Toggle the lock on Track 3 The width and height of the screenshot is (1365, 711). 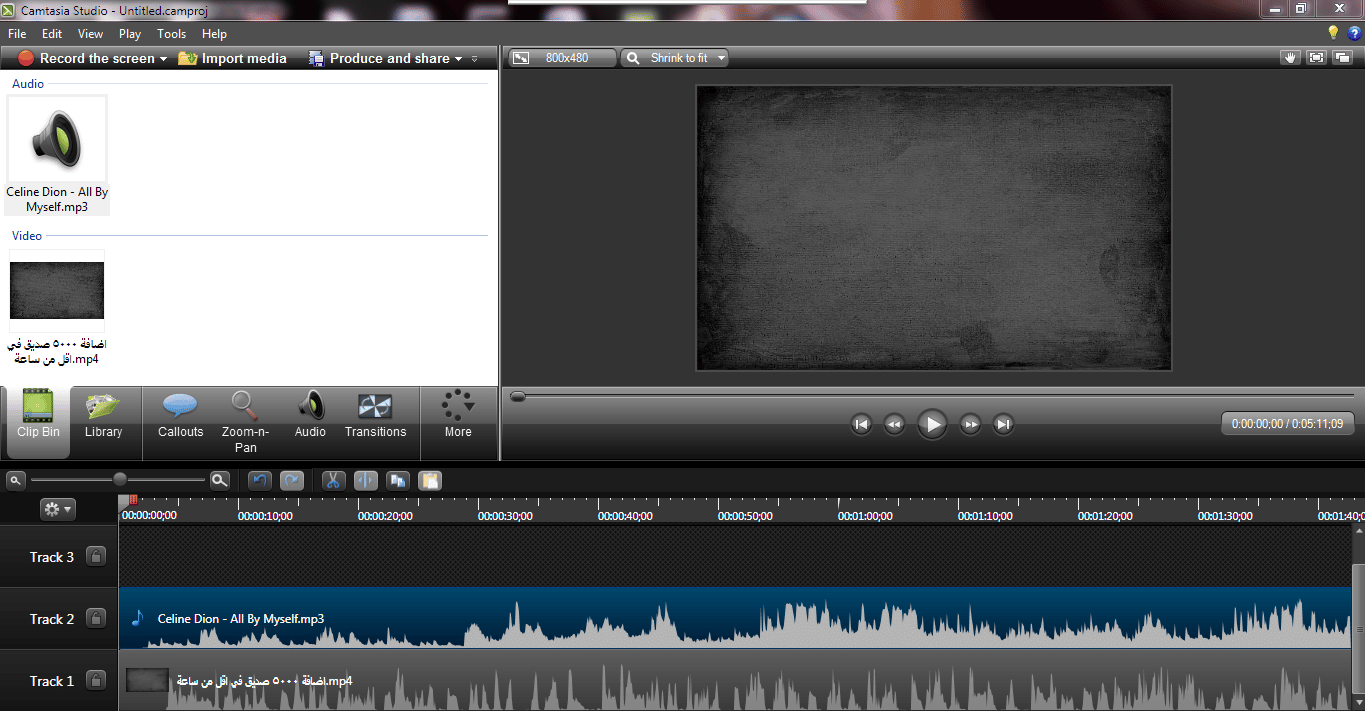(96, 556)
